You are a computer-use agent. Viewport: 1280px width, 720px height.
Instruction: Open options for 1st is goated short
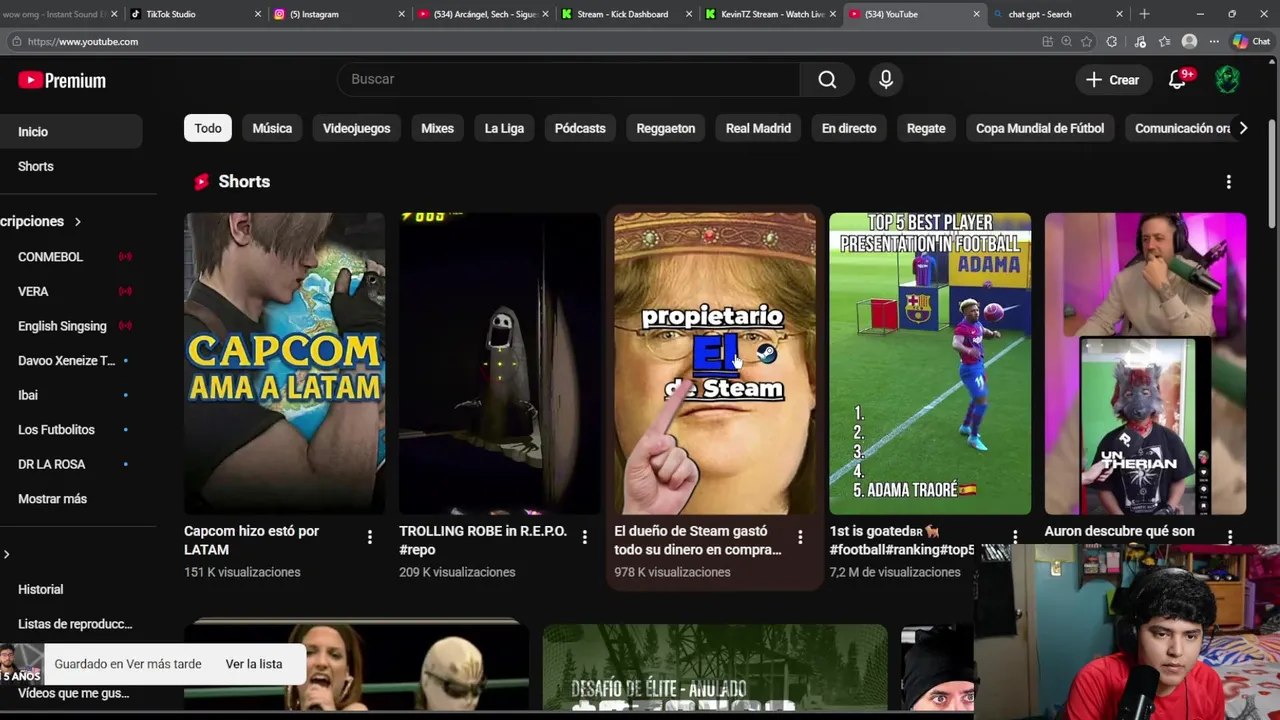[x=1015, y=537]
